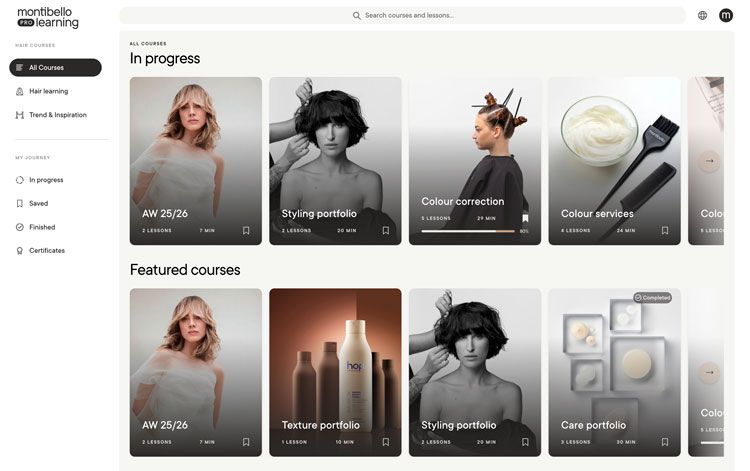
Task: Click the "In progress" section heading
Action: [165, 58]
